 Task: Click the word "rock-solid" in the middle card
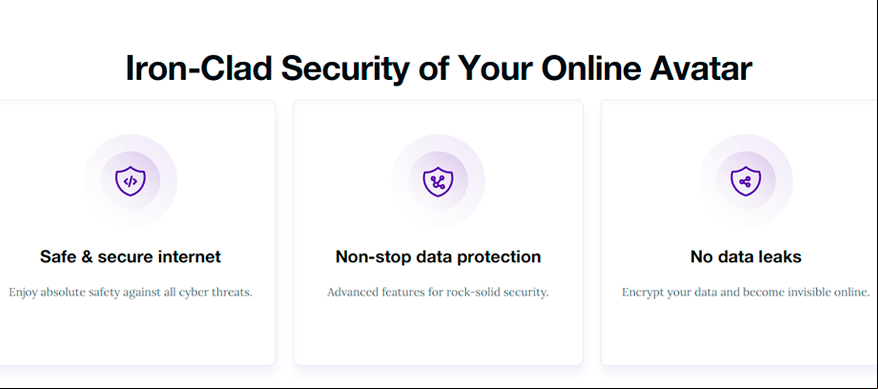[469, 292]
